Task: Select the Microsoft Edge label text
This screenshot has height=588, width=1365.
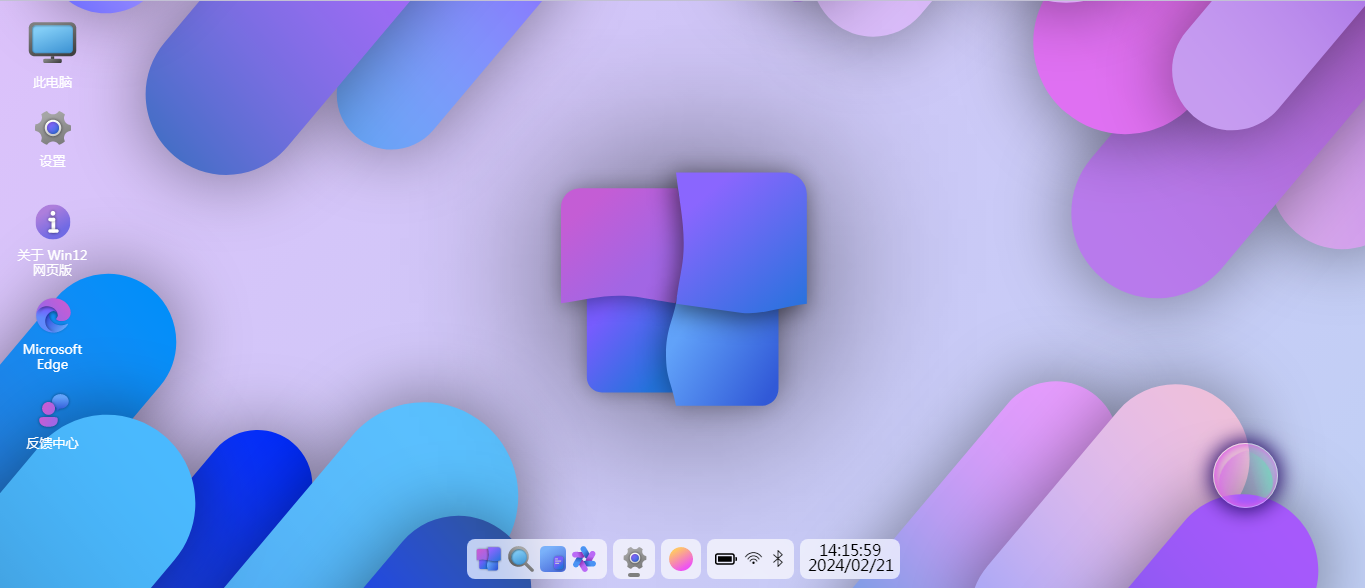Action: [x=52, y=357]
